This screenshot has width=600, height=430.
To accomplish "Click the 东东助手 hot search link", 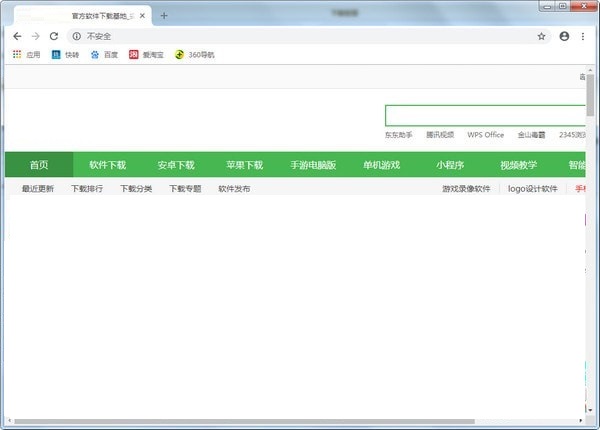I will (x=399, y=135).
